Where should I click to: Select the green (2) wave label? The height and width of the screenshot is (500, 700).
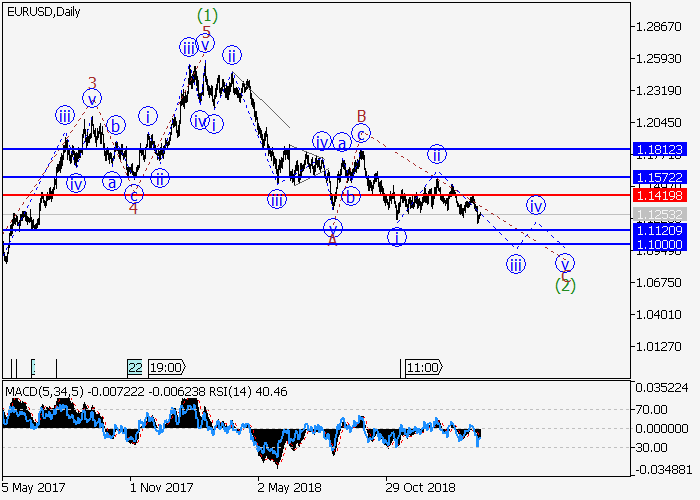(565, 285)
